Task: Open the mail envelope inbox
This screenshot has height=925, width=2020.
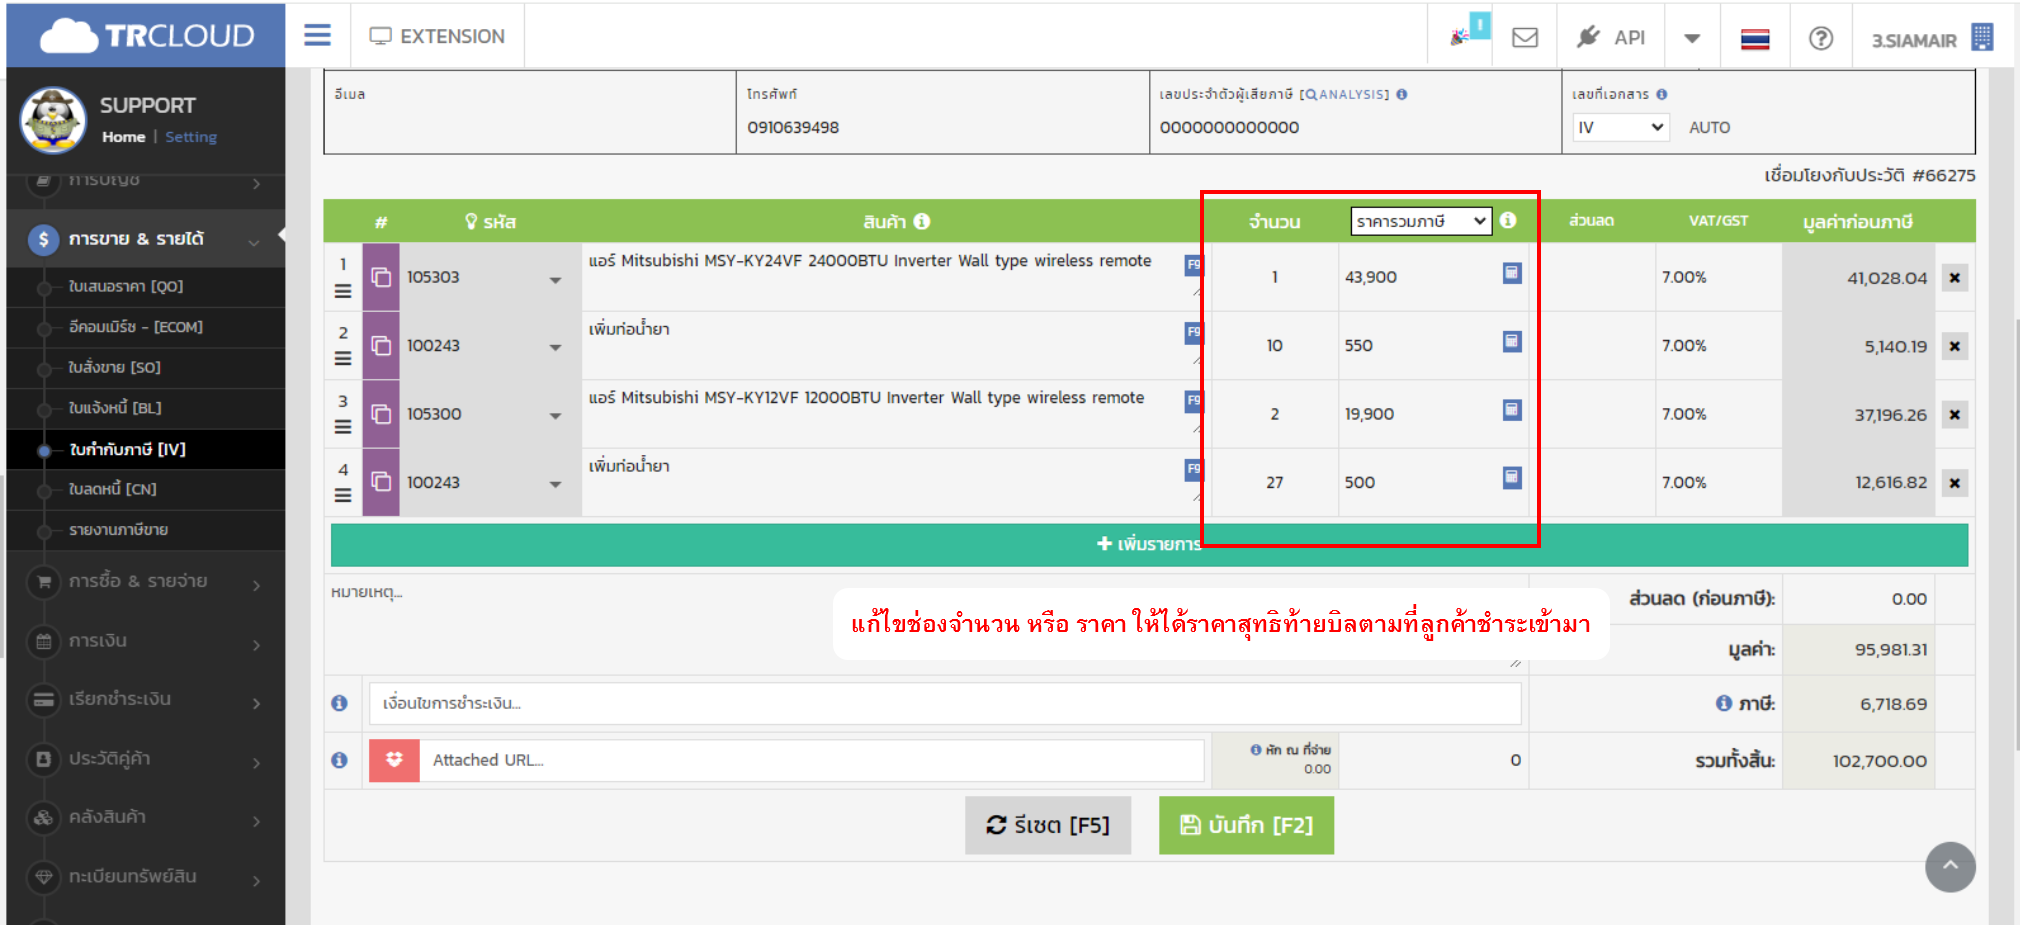Action: [x=1524, y=37]
